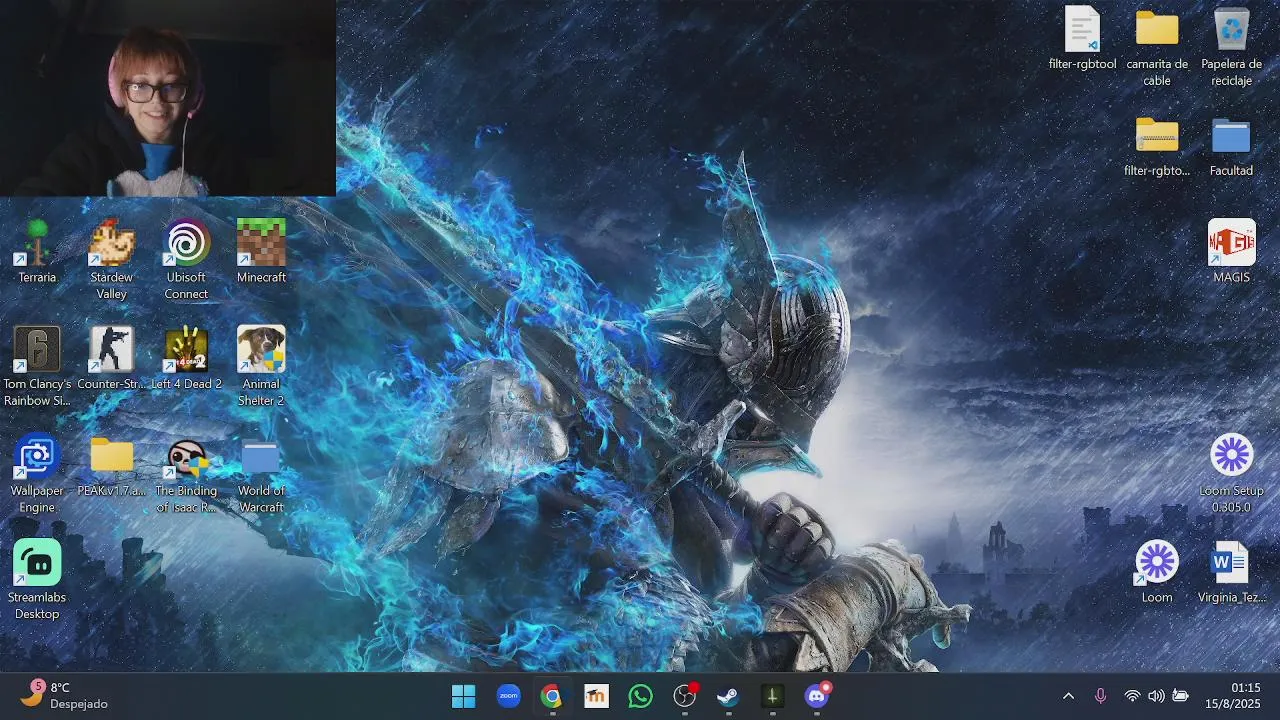
Task: Open the Terraria desktop shortcut
Action: [x=37, y=251]
